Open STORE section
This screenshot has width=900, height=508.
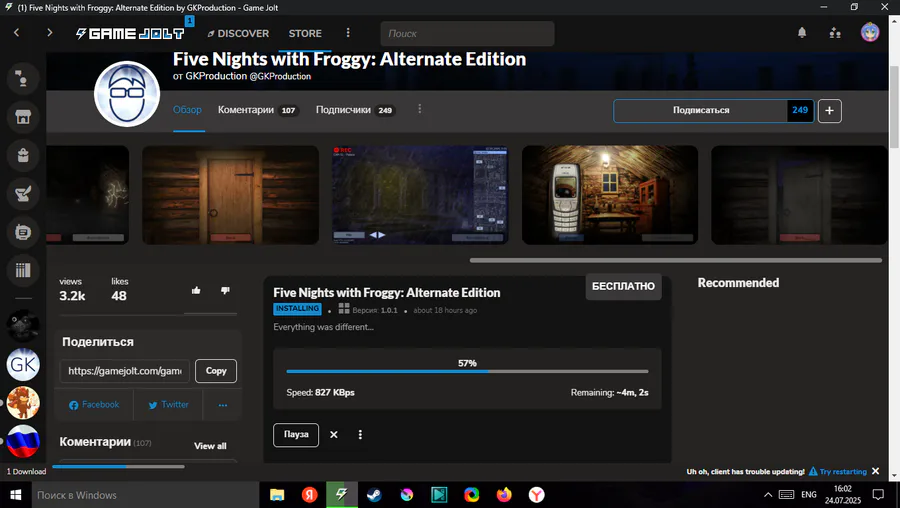305,33
